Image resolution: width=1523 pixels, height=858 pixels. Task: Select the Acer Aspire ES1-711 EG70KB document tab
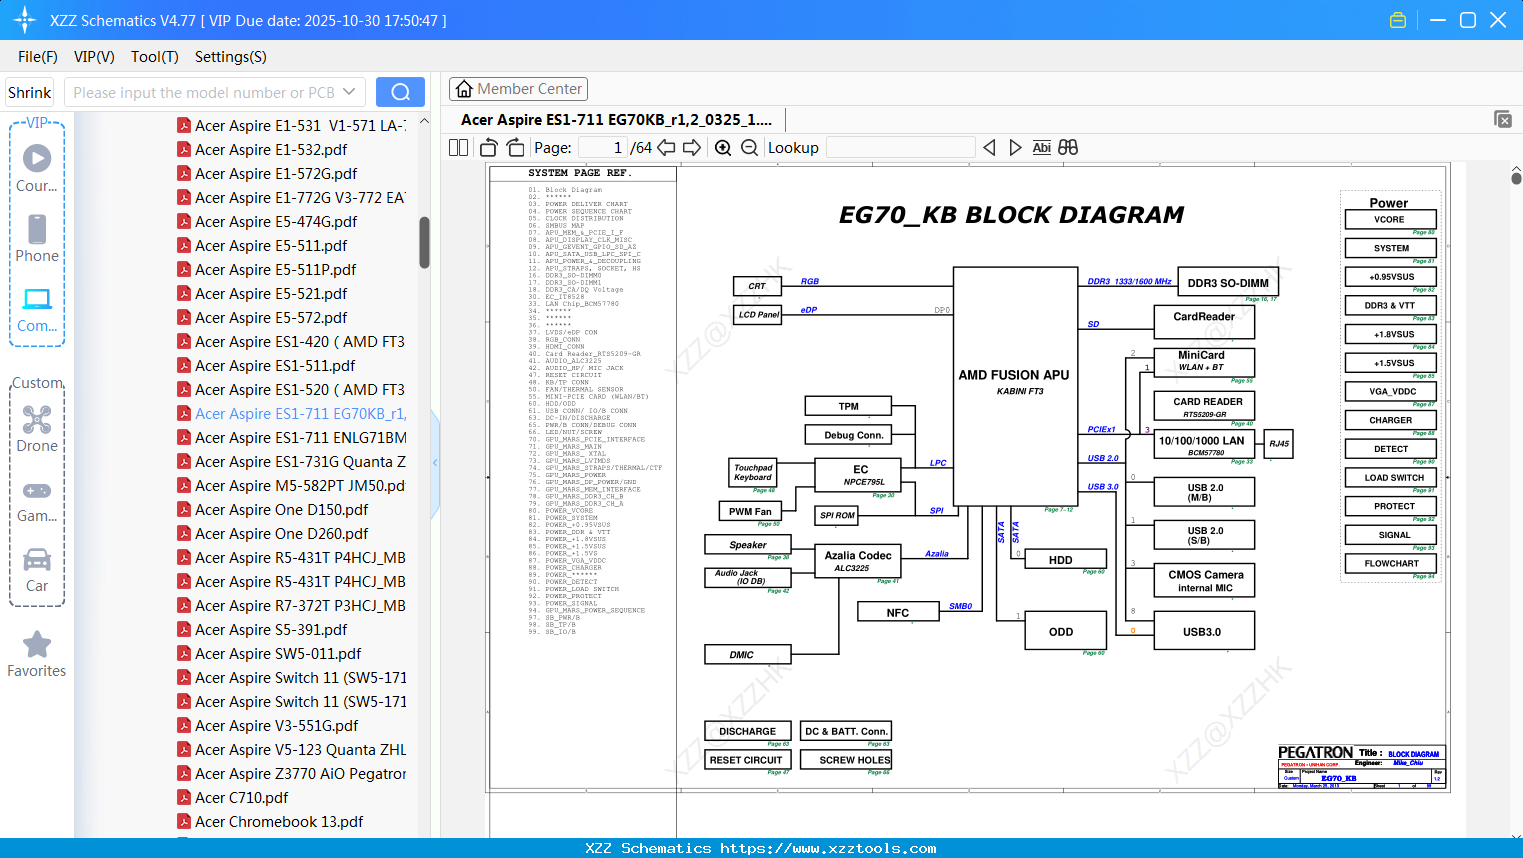[x=616, y=120]
